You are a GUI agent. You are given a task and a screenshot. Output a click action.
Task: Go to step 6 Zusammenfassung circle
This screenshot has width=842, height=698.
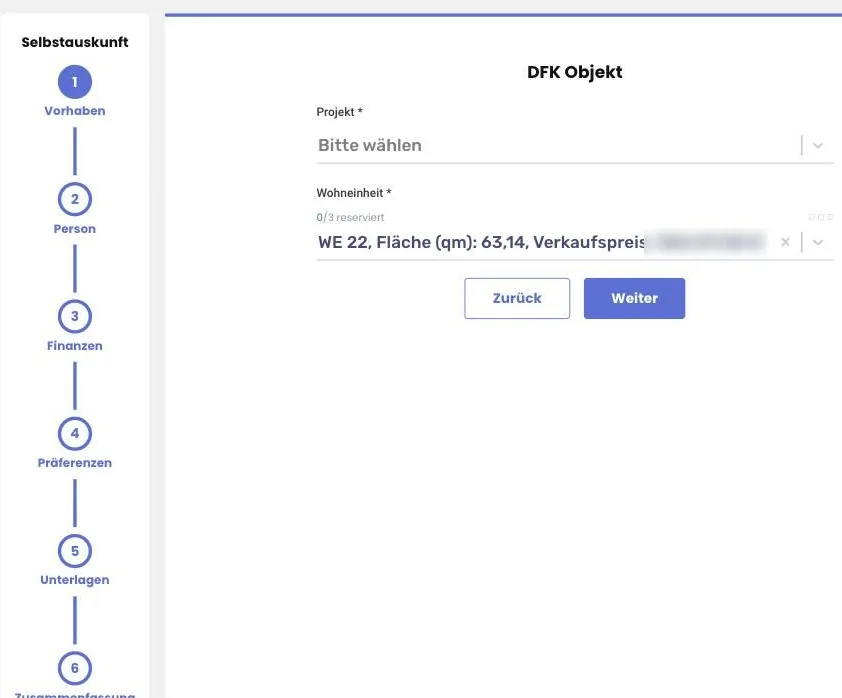click(x=75, y=668)
